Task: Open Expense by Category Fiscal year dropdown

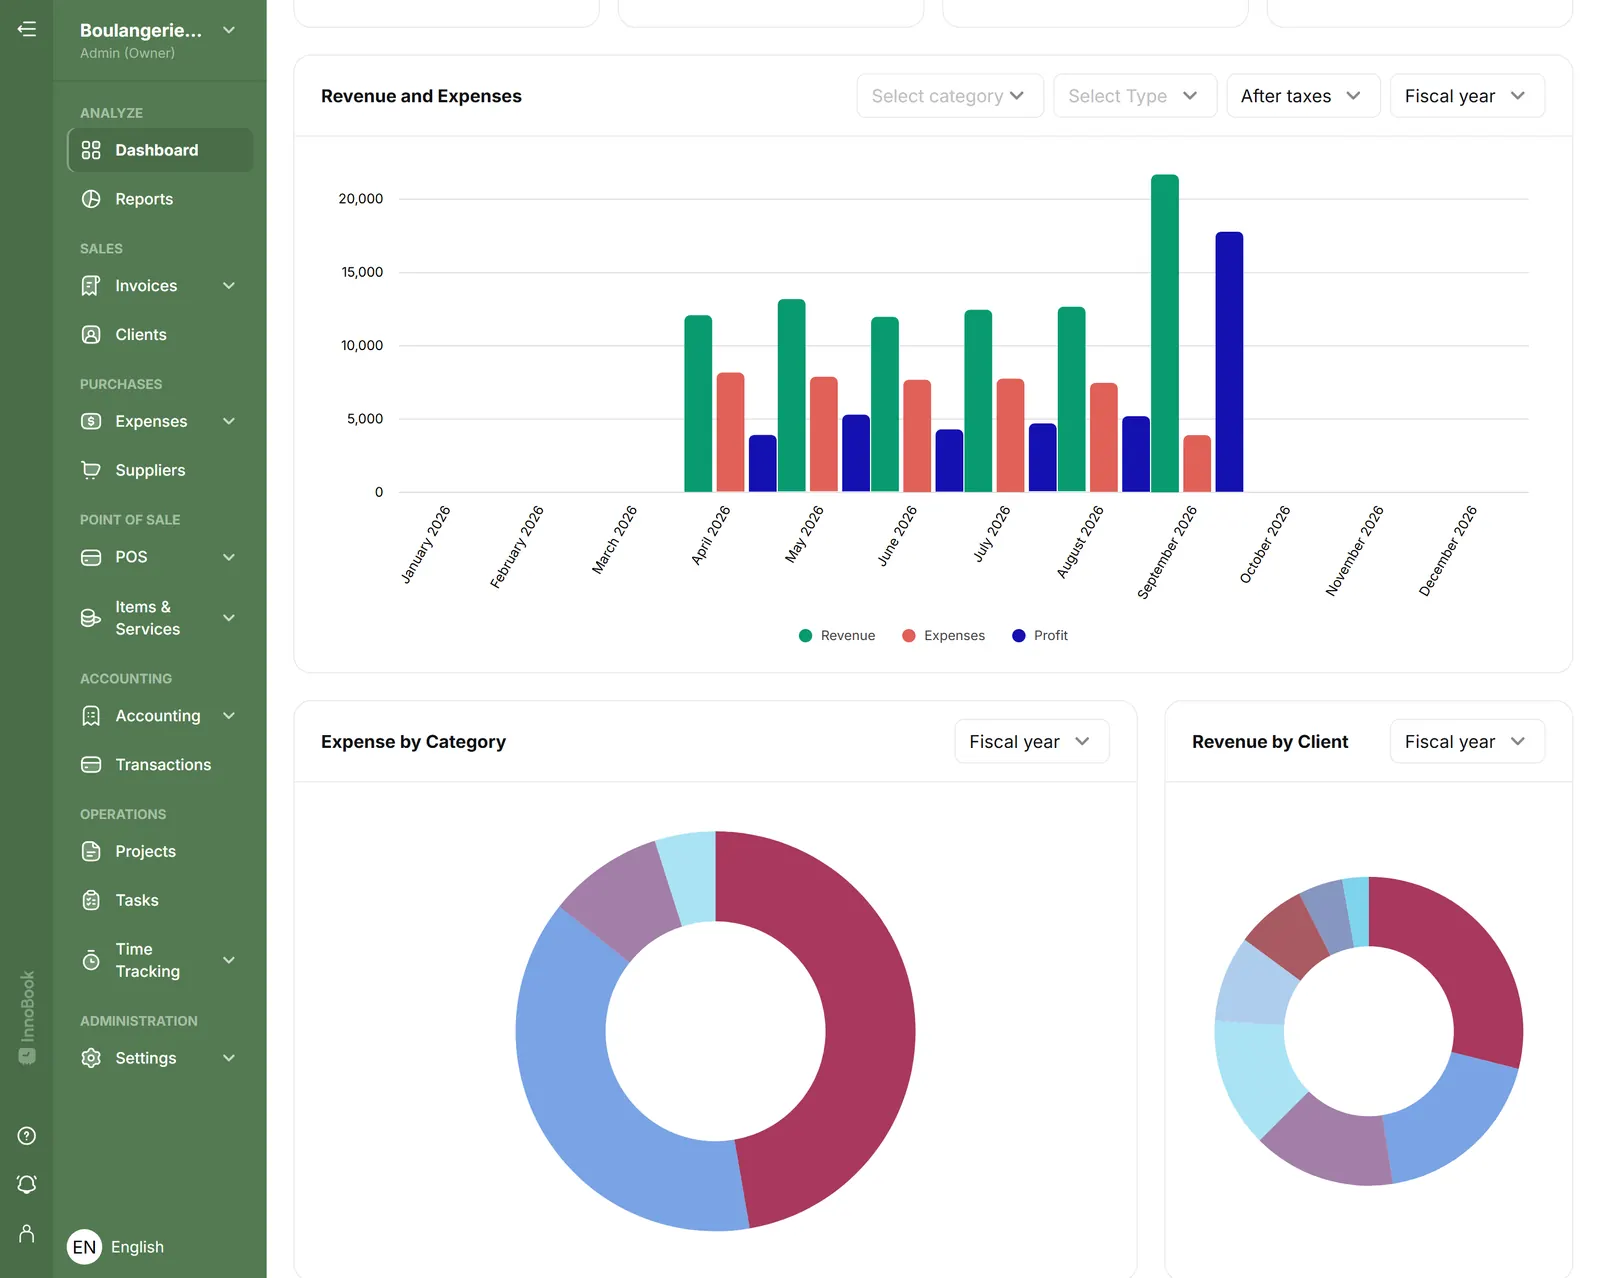Action: pyautogui.click(x=1031, y=742)
